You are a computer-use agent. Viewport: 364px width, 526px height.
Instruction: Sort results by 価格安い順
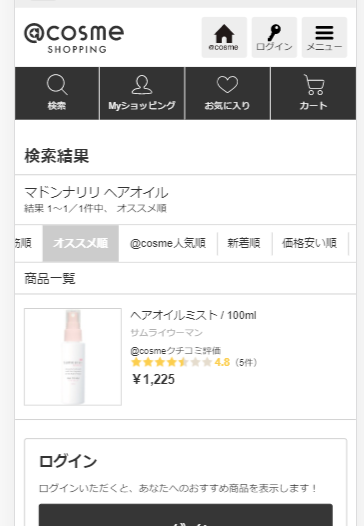(x=310, y=243)
